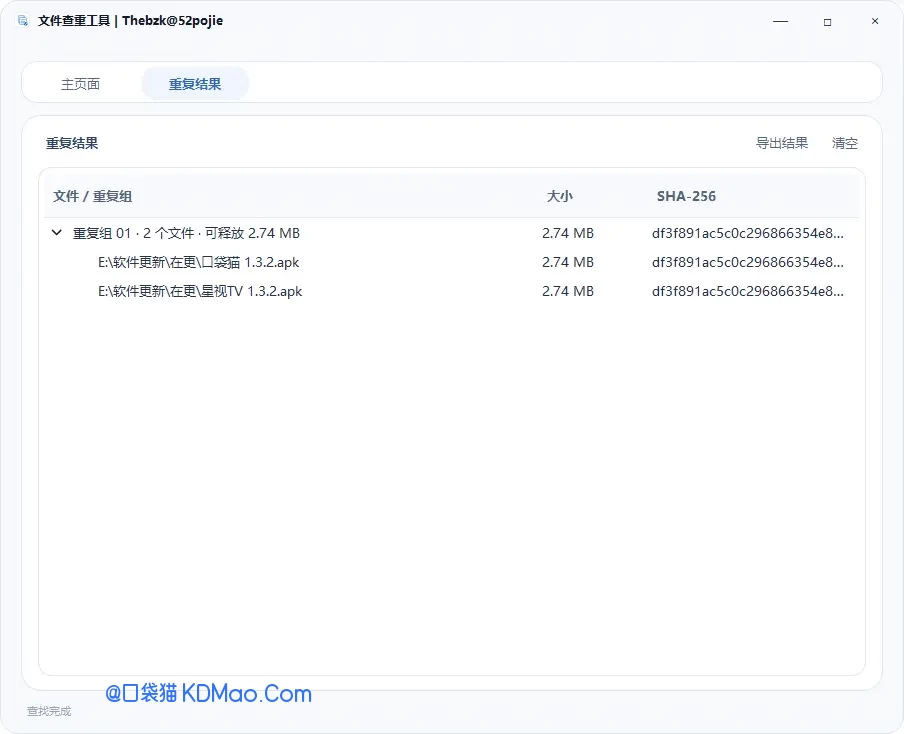Click the app icon in title bar
The image size is (904, 734).
(22, 21)
